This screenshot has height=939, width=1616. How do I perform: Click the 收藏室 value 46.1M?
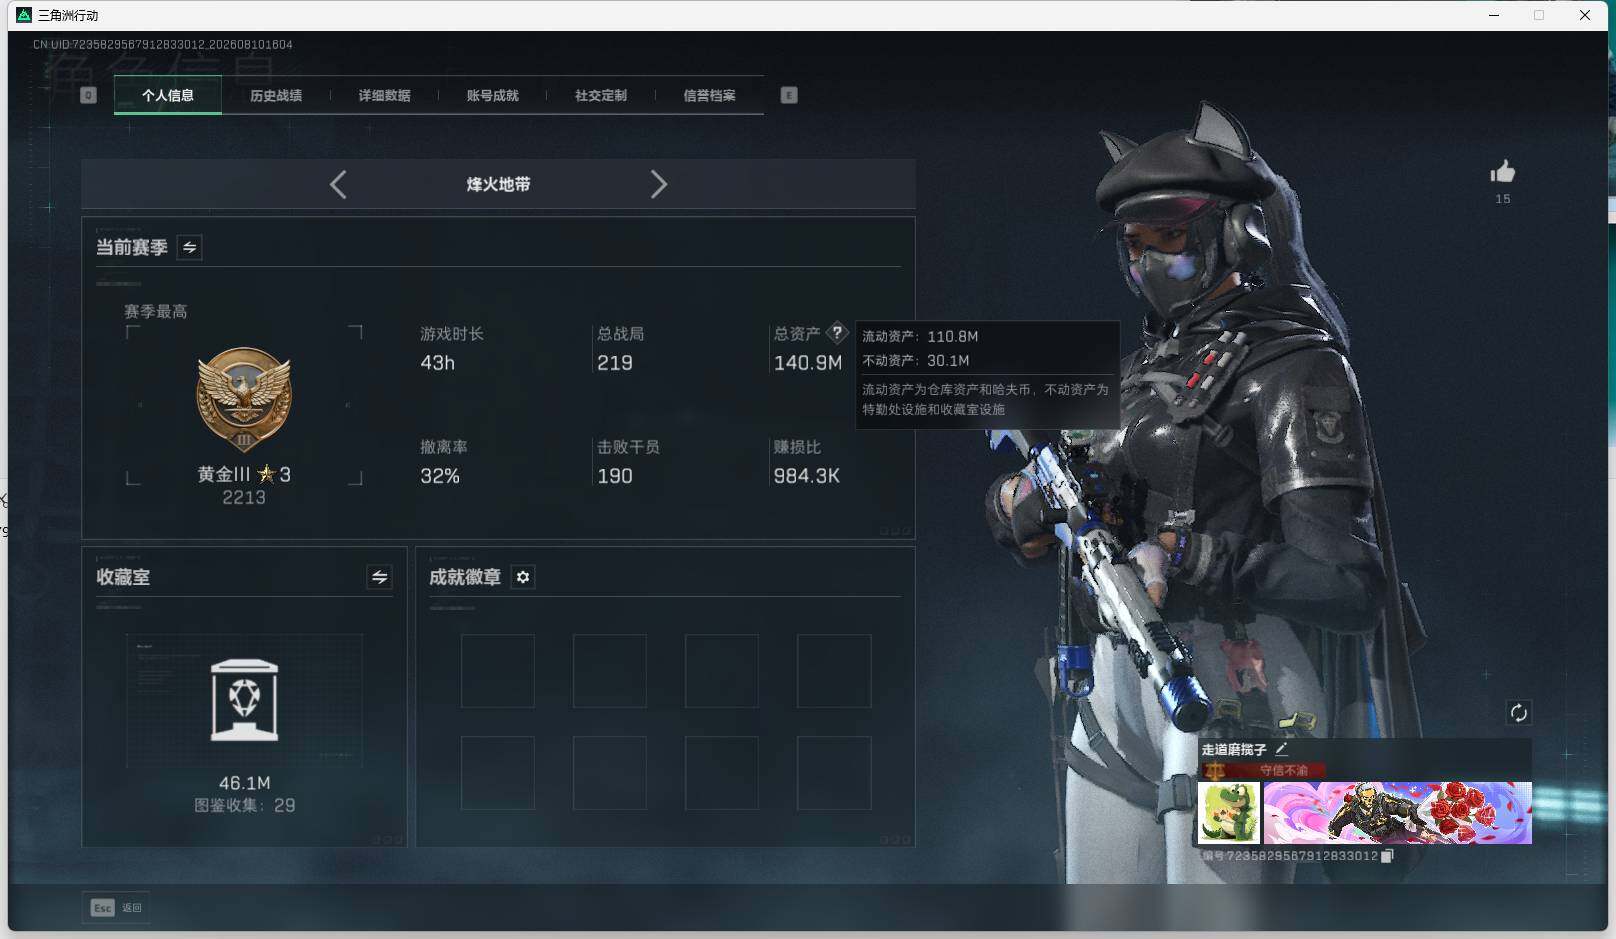click(x=245, y=783)
